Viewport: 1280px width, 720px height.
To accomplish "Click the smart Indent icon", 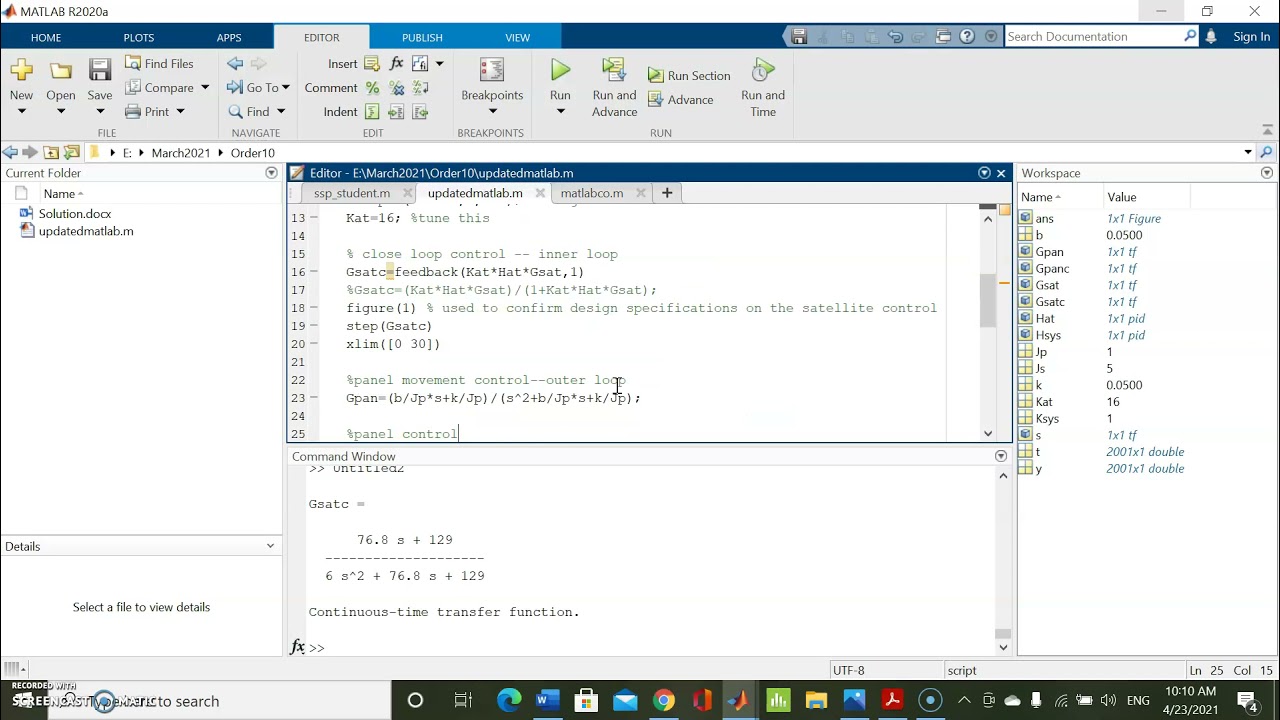I will (372, 112).
